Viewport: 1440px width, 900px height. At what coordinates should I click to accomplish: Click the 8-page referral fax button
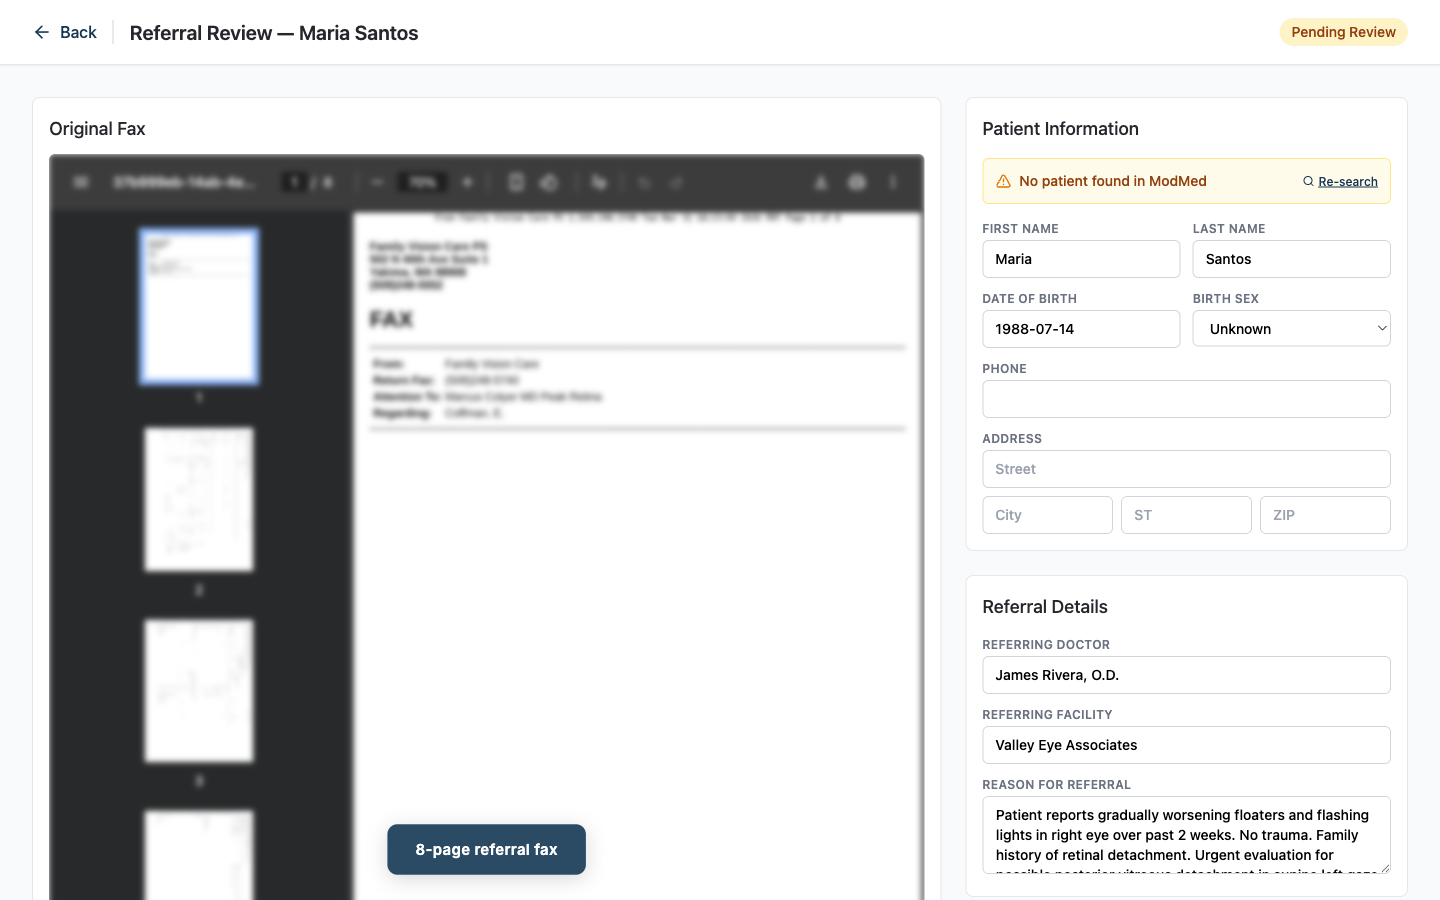[487, 849]
